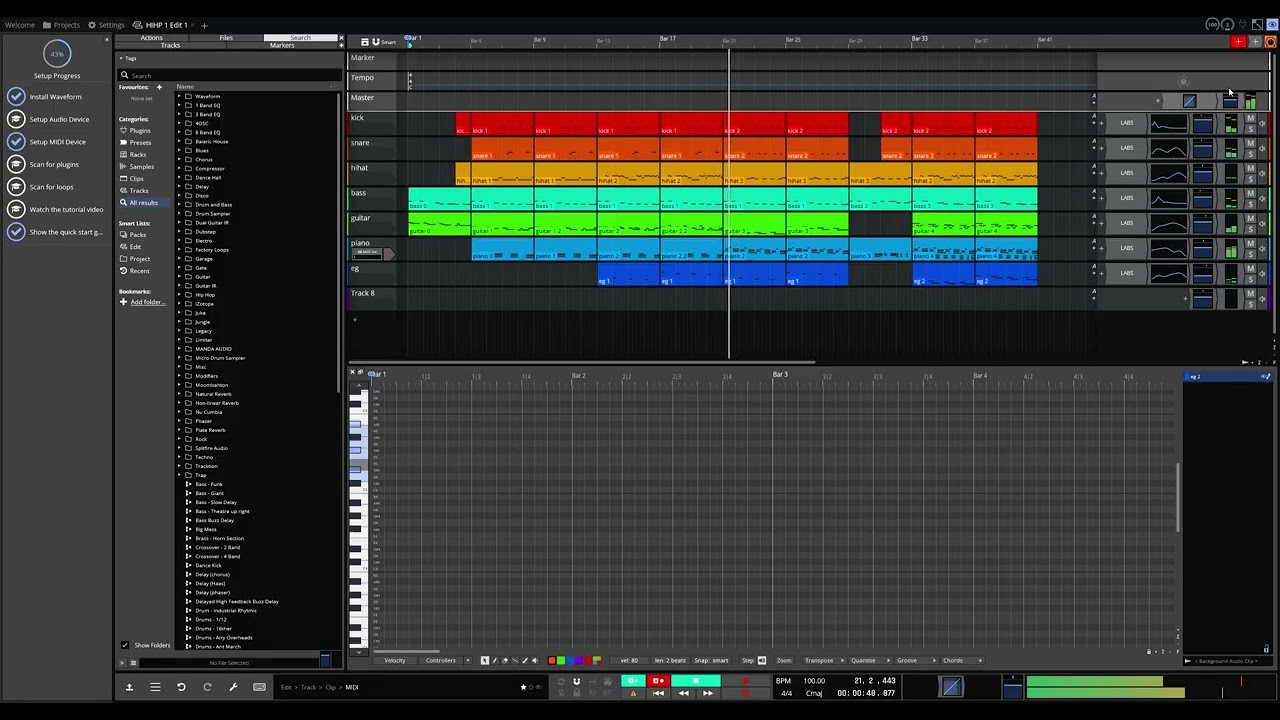The image size is (1280, 720).
Task: Add a favourite with the plus beside Favourites
Action: (x=158, y=87)
